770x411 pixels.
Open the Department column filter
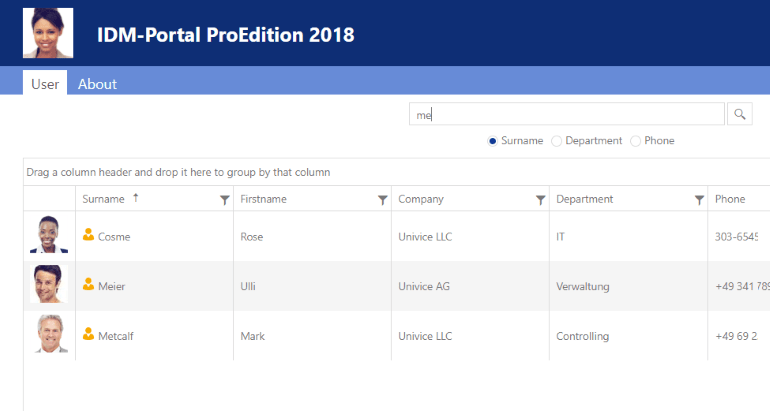[699, 200]
